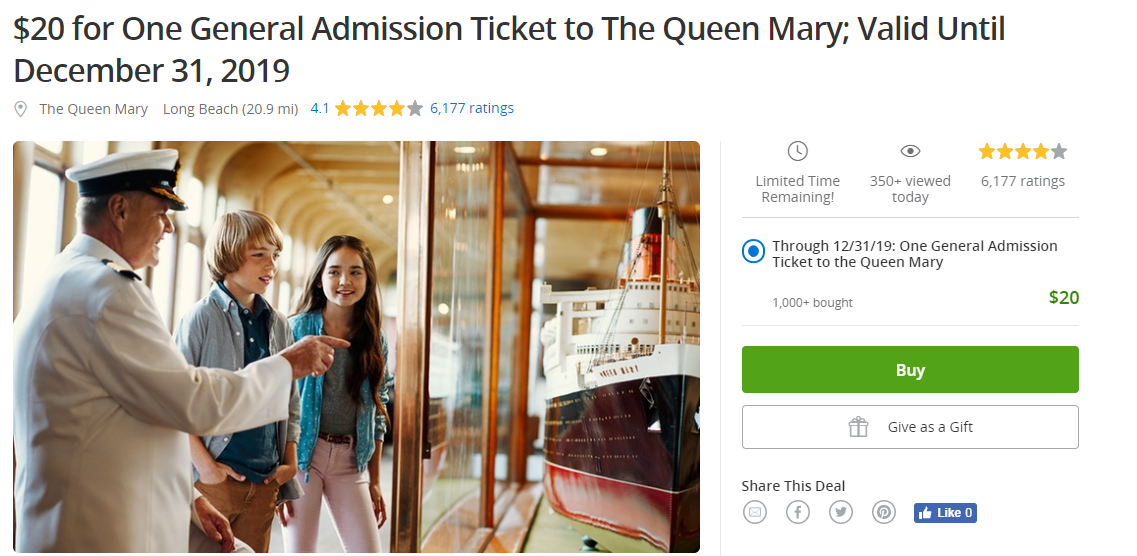Image resolution: width=1137 pixels, height=556 pixels.
Task: Open the 6,177 ratings link under title
Action: click(x=471, y=108)
